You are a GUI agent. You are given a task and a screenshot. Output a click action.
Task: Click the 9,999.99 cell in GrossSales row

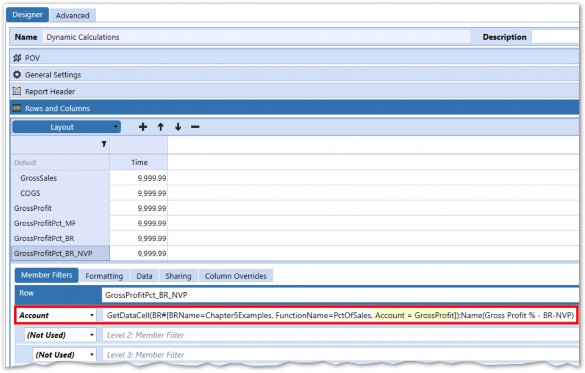139,178
